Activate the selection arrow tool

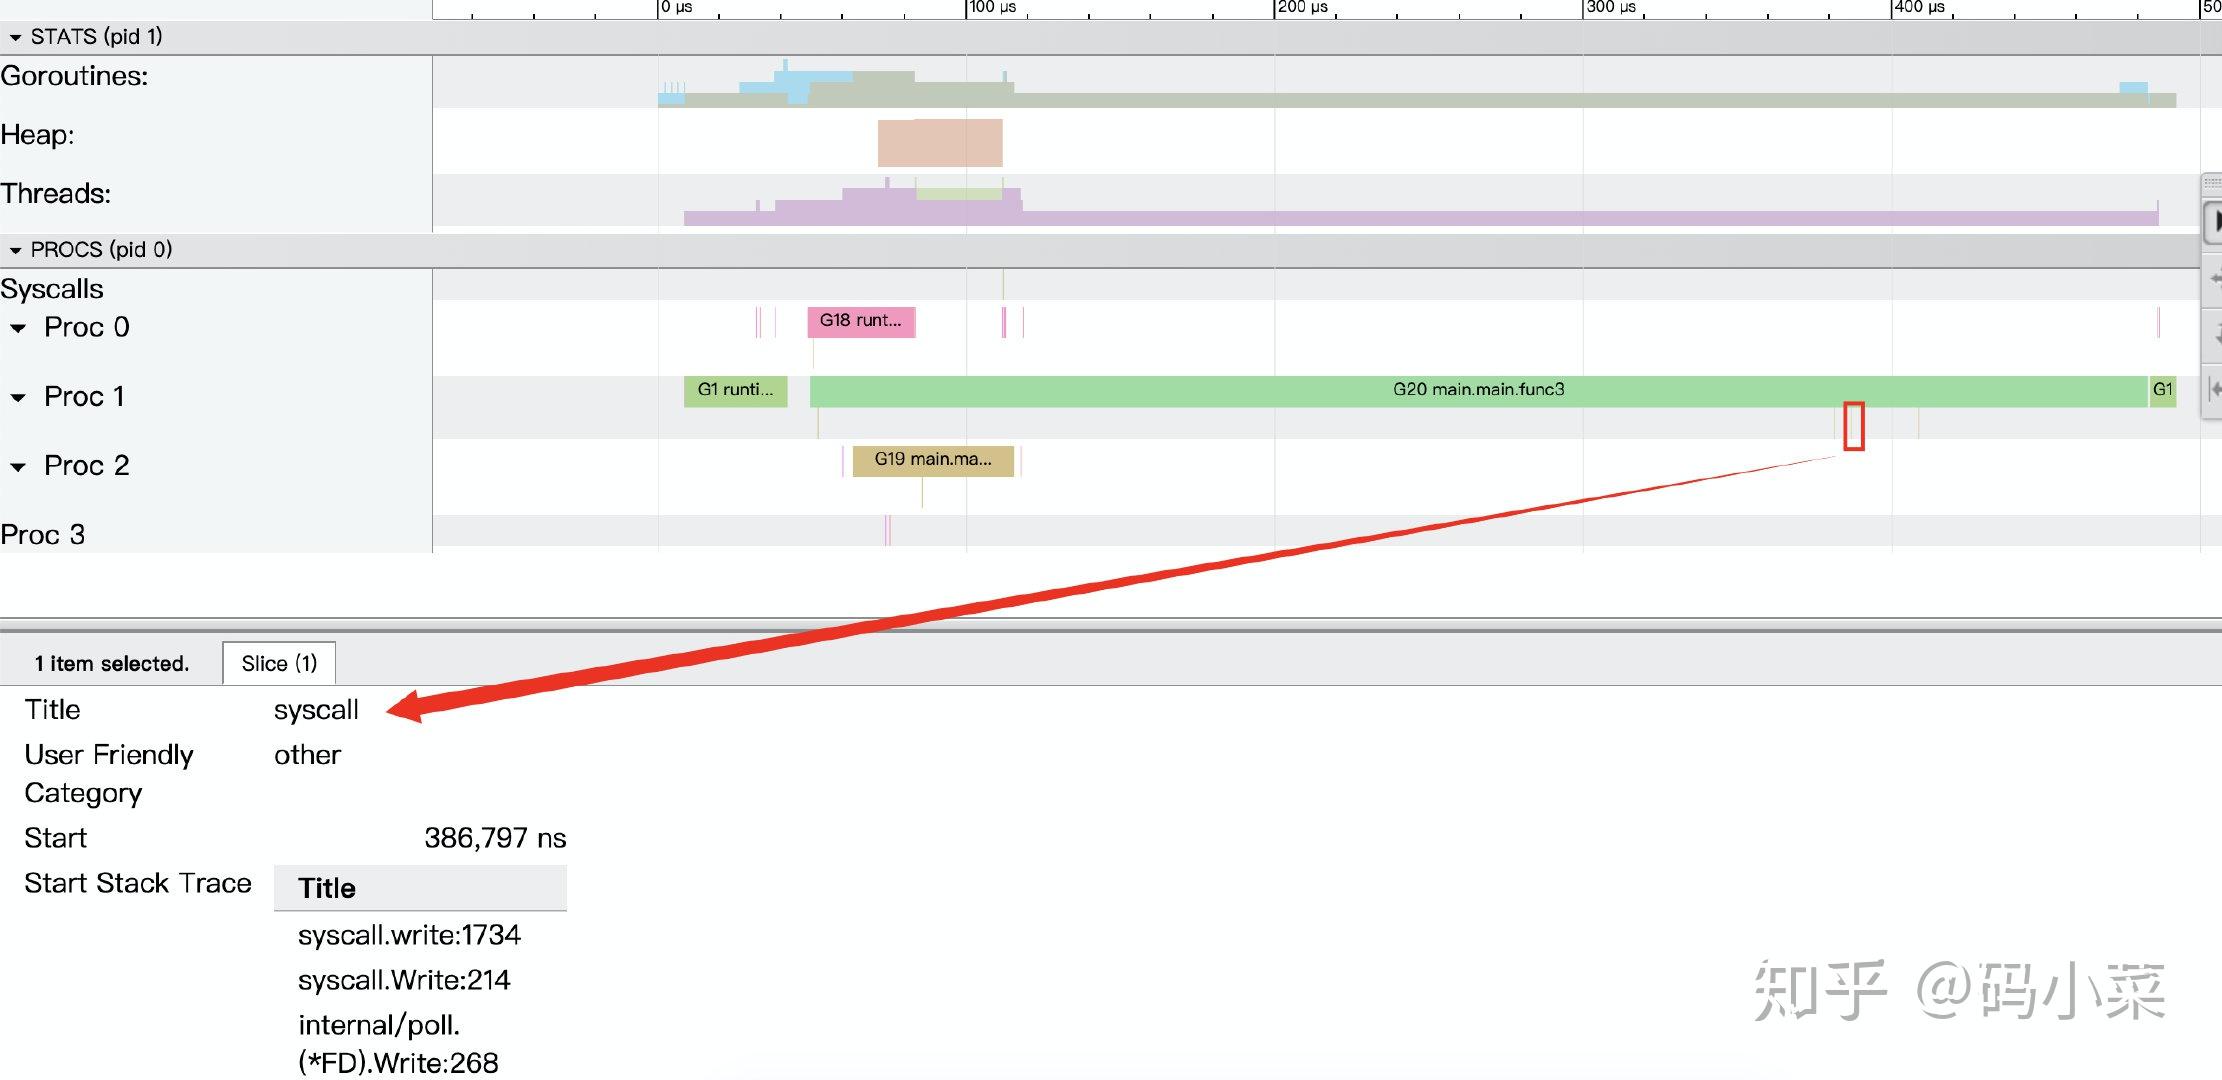[2213, 222]
